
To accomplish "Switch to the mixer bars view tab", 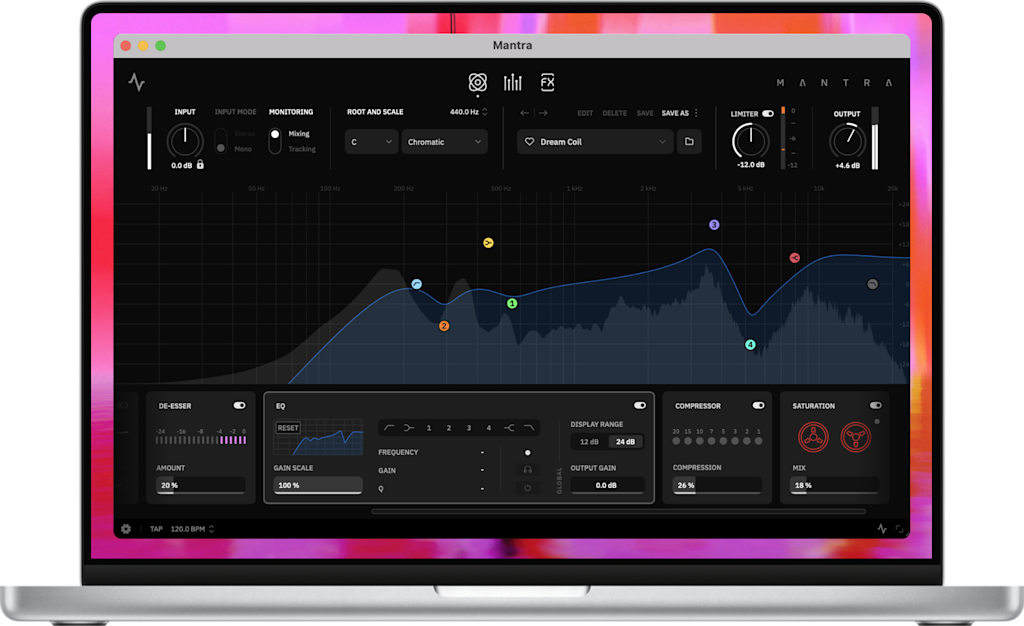I will click(x=513, y=82).
